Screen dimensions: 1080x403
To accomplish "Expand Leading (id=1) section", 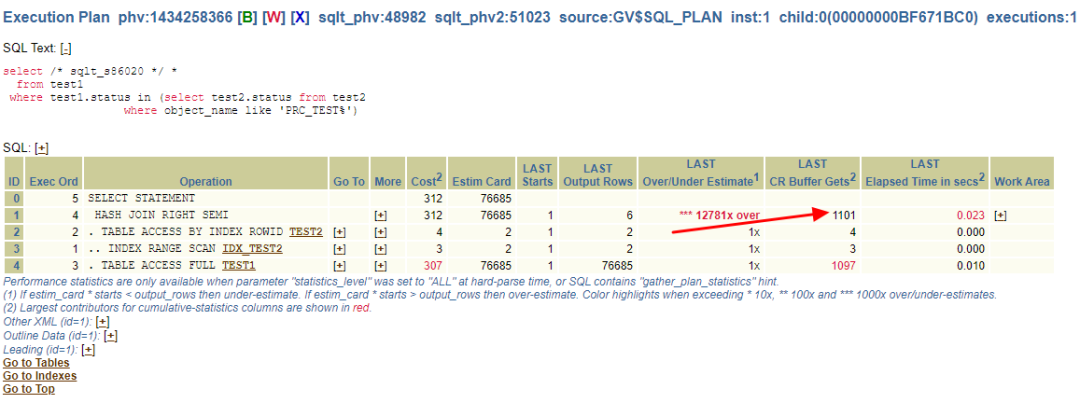I will pos(87,349).
